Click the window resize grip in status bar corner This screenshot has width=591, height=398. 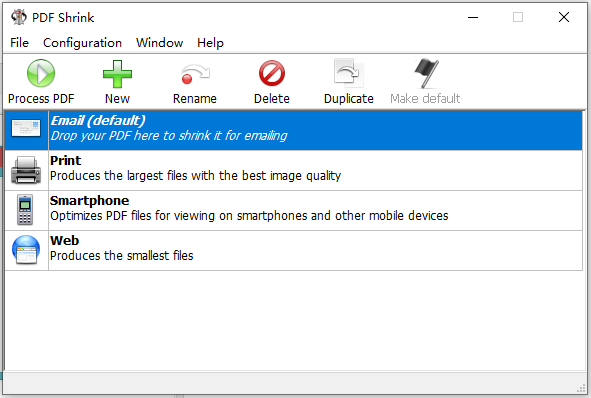581,389
